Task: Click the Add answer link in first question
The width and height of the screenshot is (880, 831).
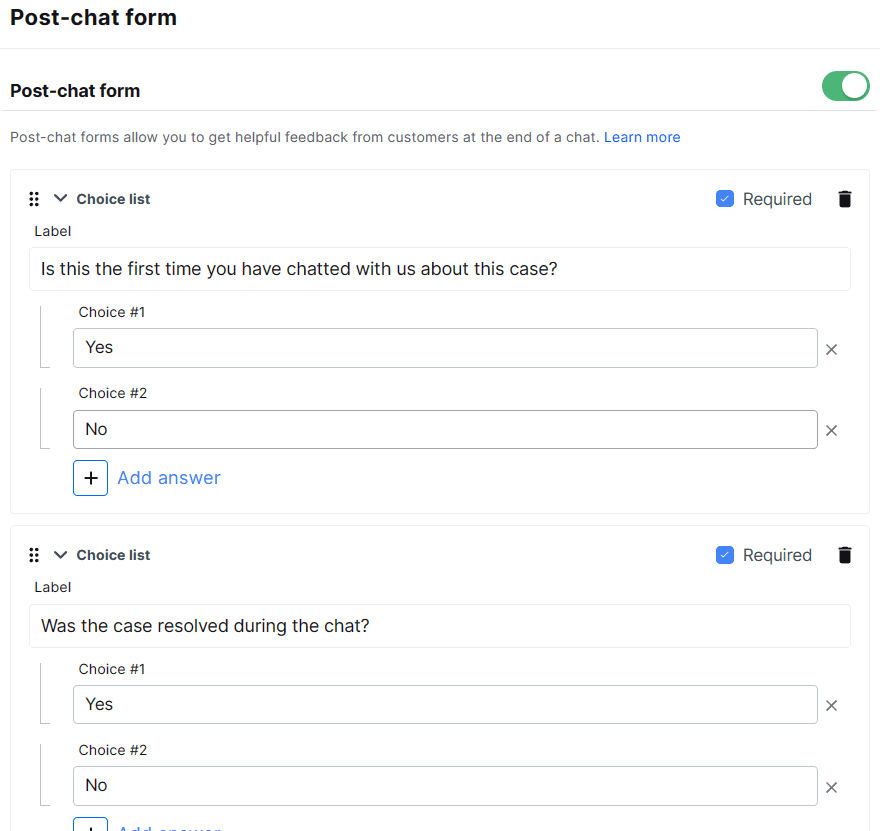Action: (169, 478)
